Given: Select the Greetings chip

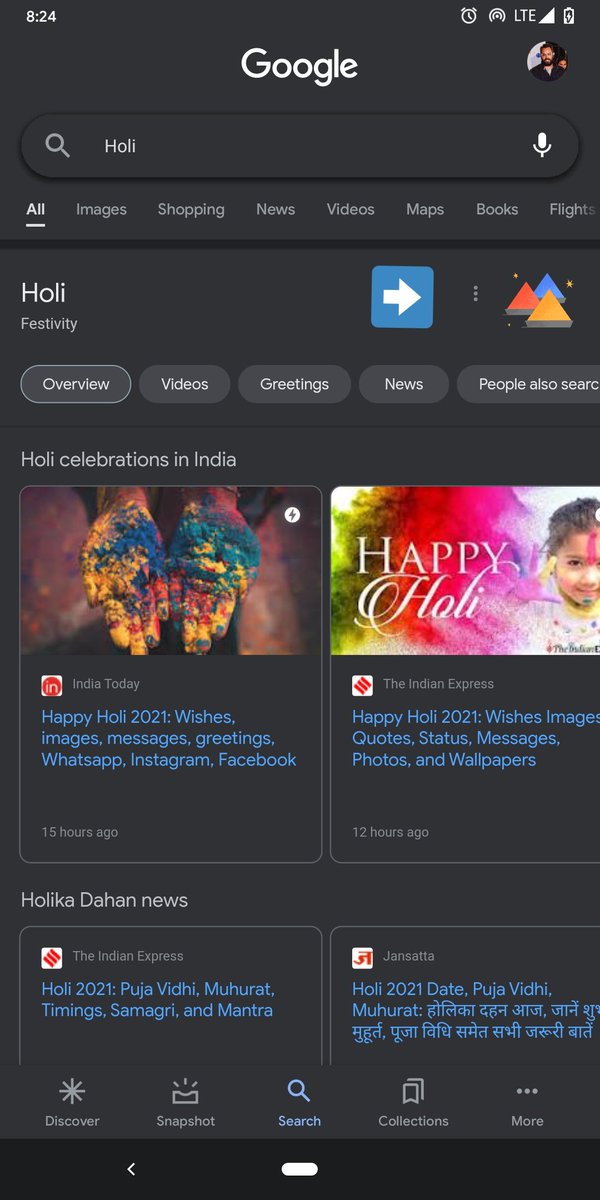Looking at the screenshot, I should [294, 384].
